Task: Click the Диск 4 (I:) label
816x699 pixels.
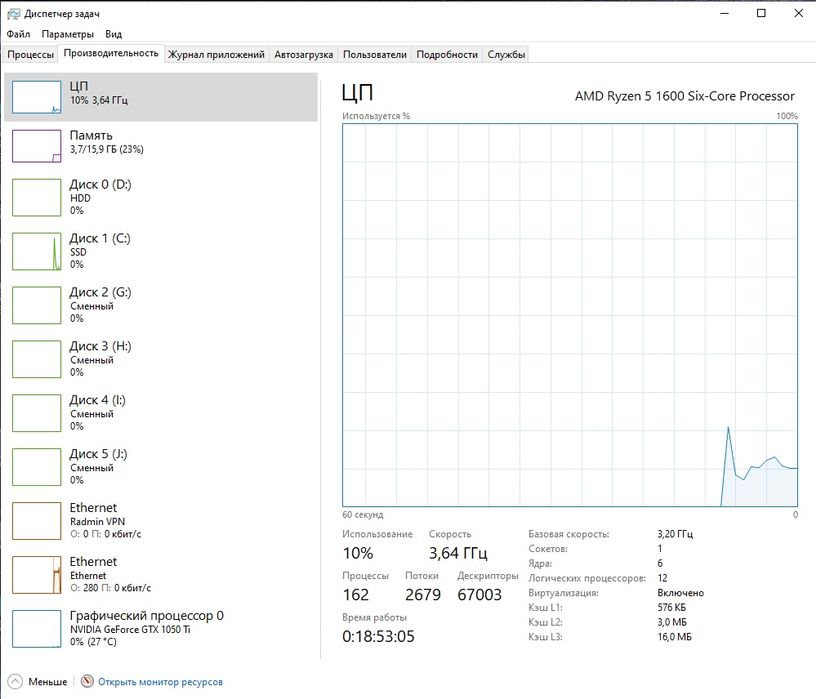Action: coord(98,400)
